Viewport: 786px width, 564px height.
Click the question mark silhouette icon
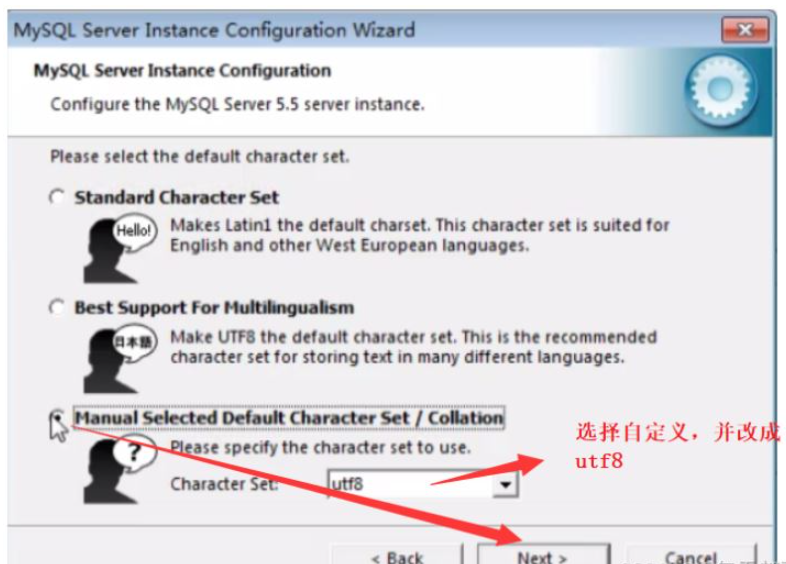pos(120,469)
